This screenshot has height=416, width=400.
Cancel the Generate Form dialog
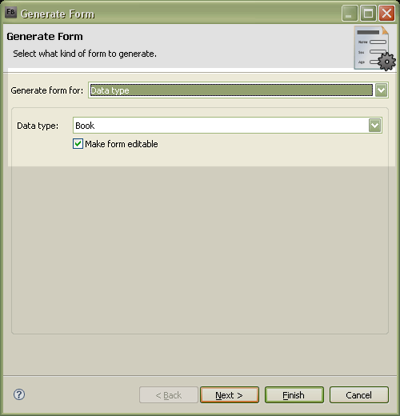pos(359,395)
